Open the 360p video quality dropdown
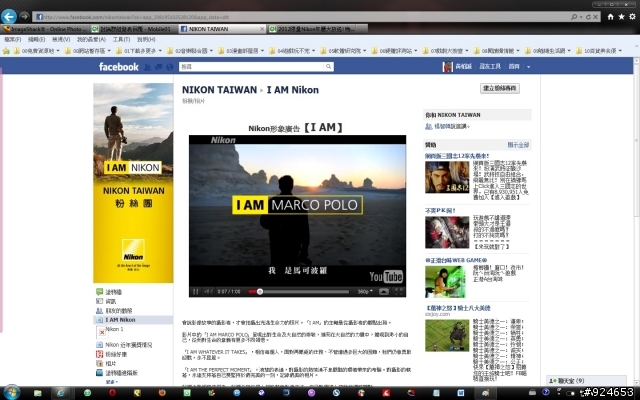 tap(365, 291)
